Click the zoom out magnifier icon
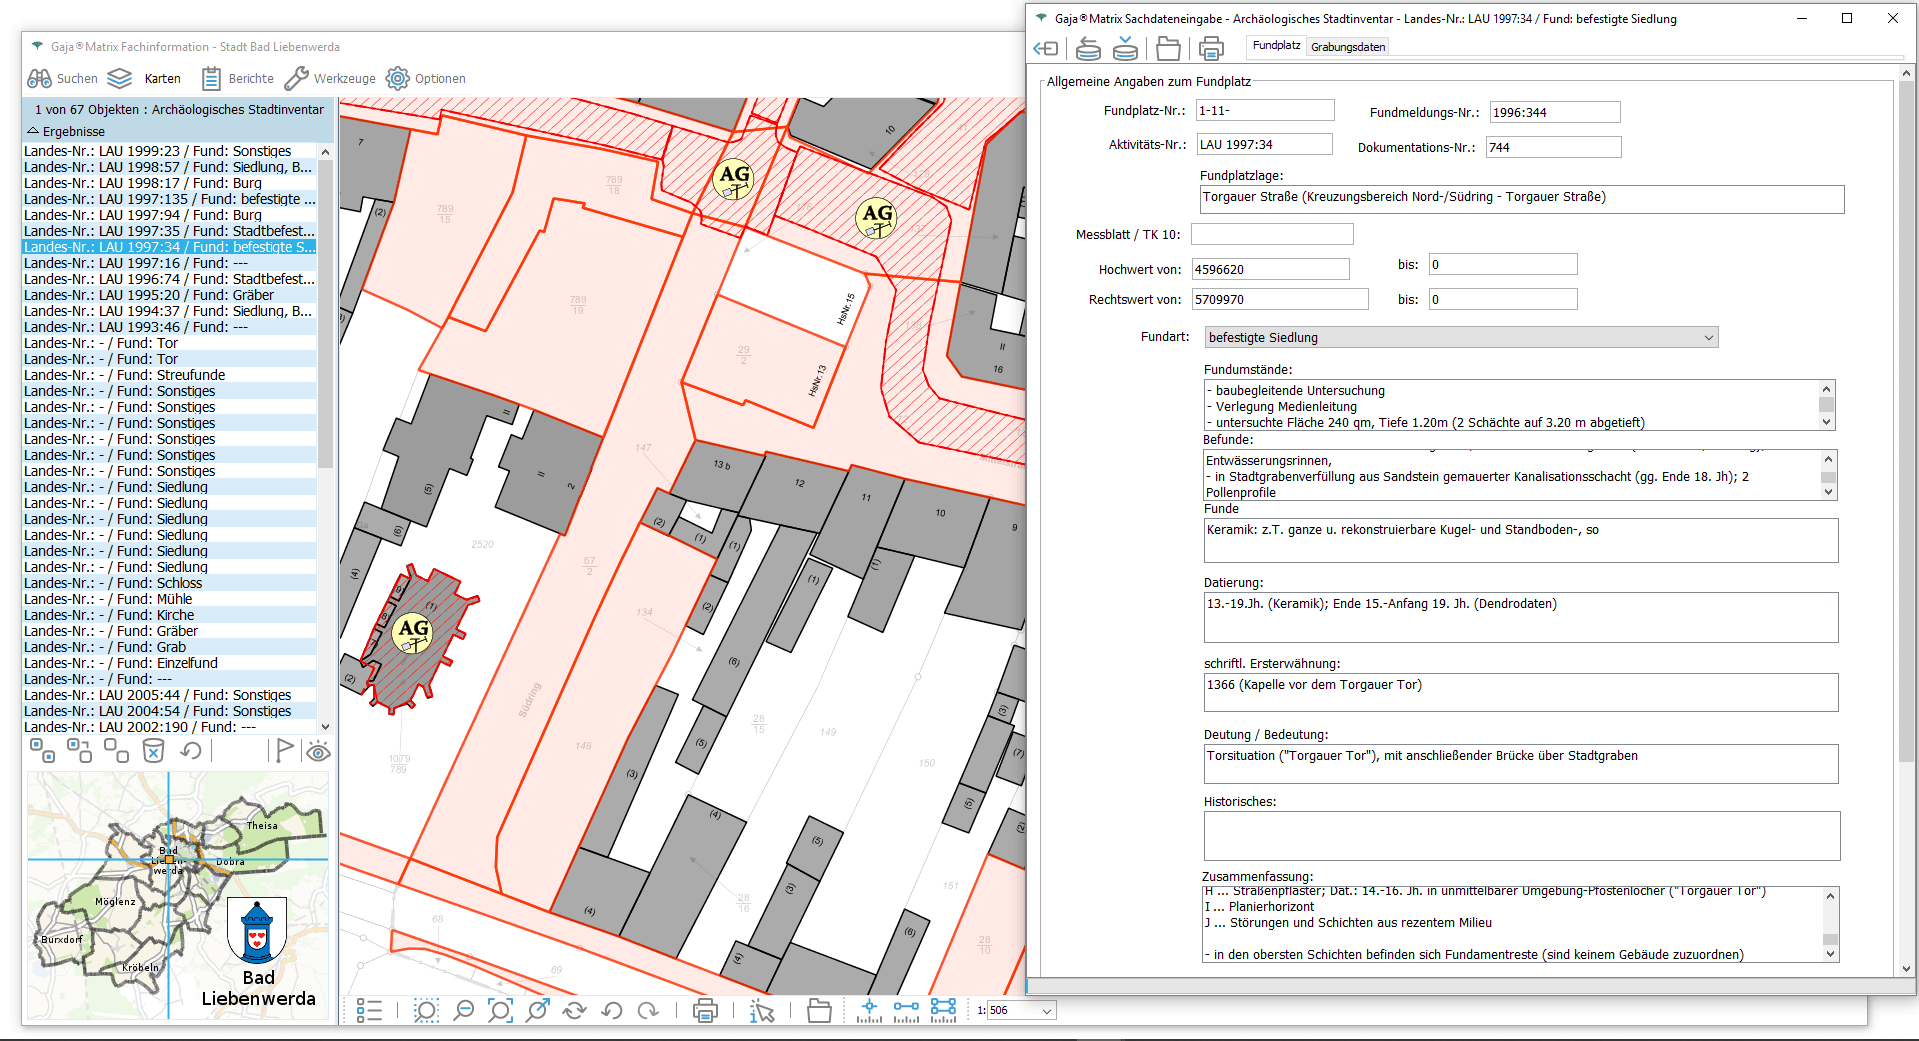Viewport: 1919px width, 1041px height. coord(463,1011)
